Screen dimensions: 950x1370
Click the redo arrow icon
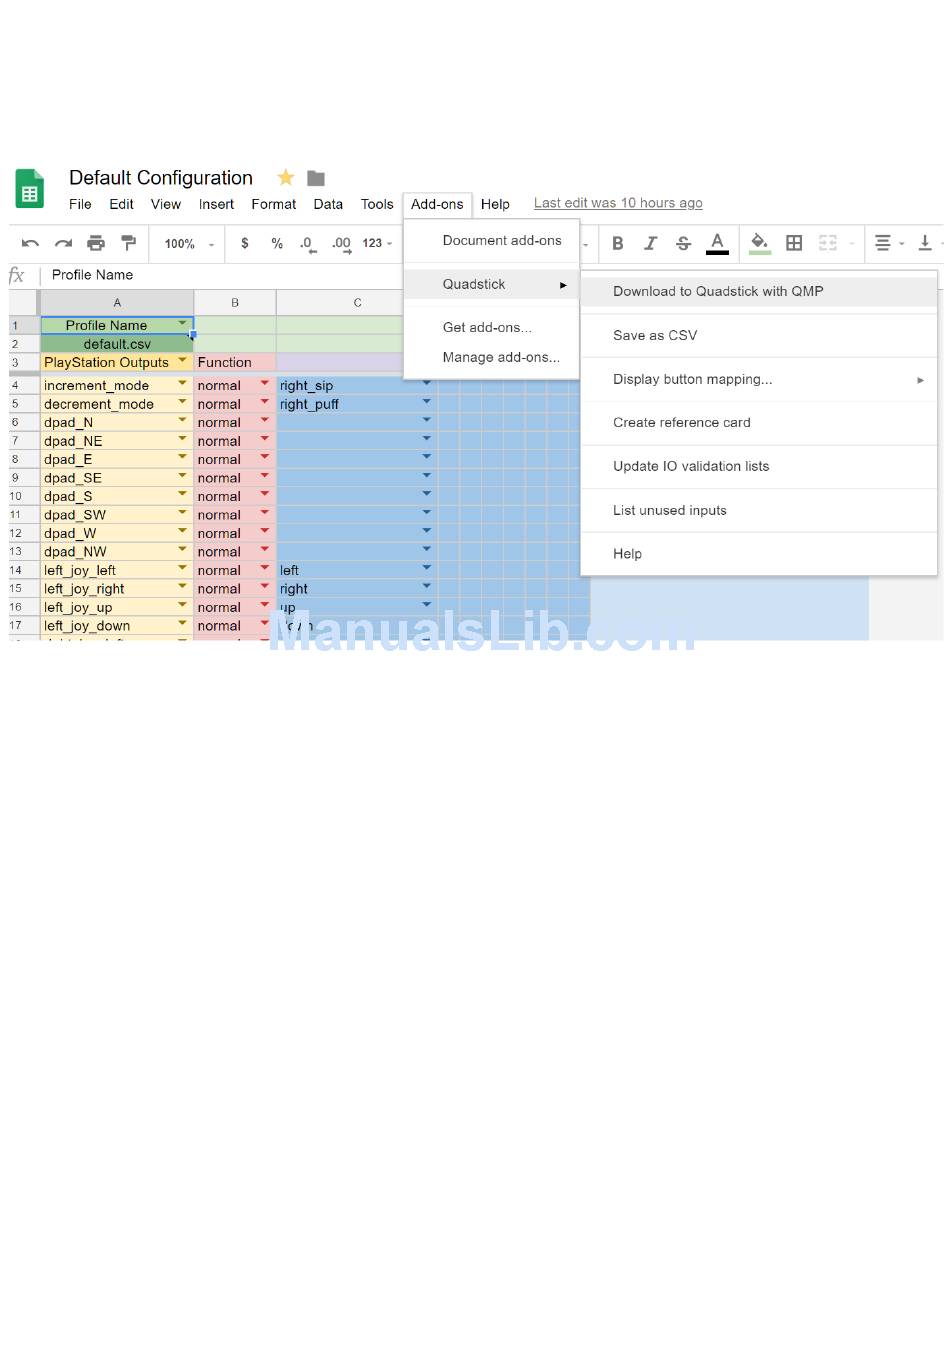[63, 243]
